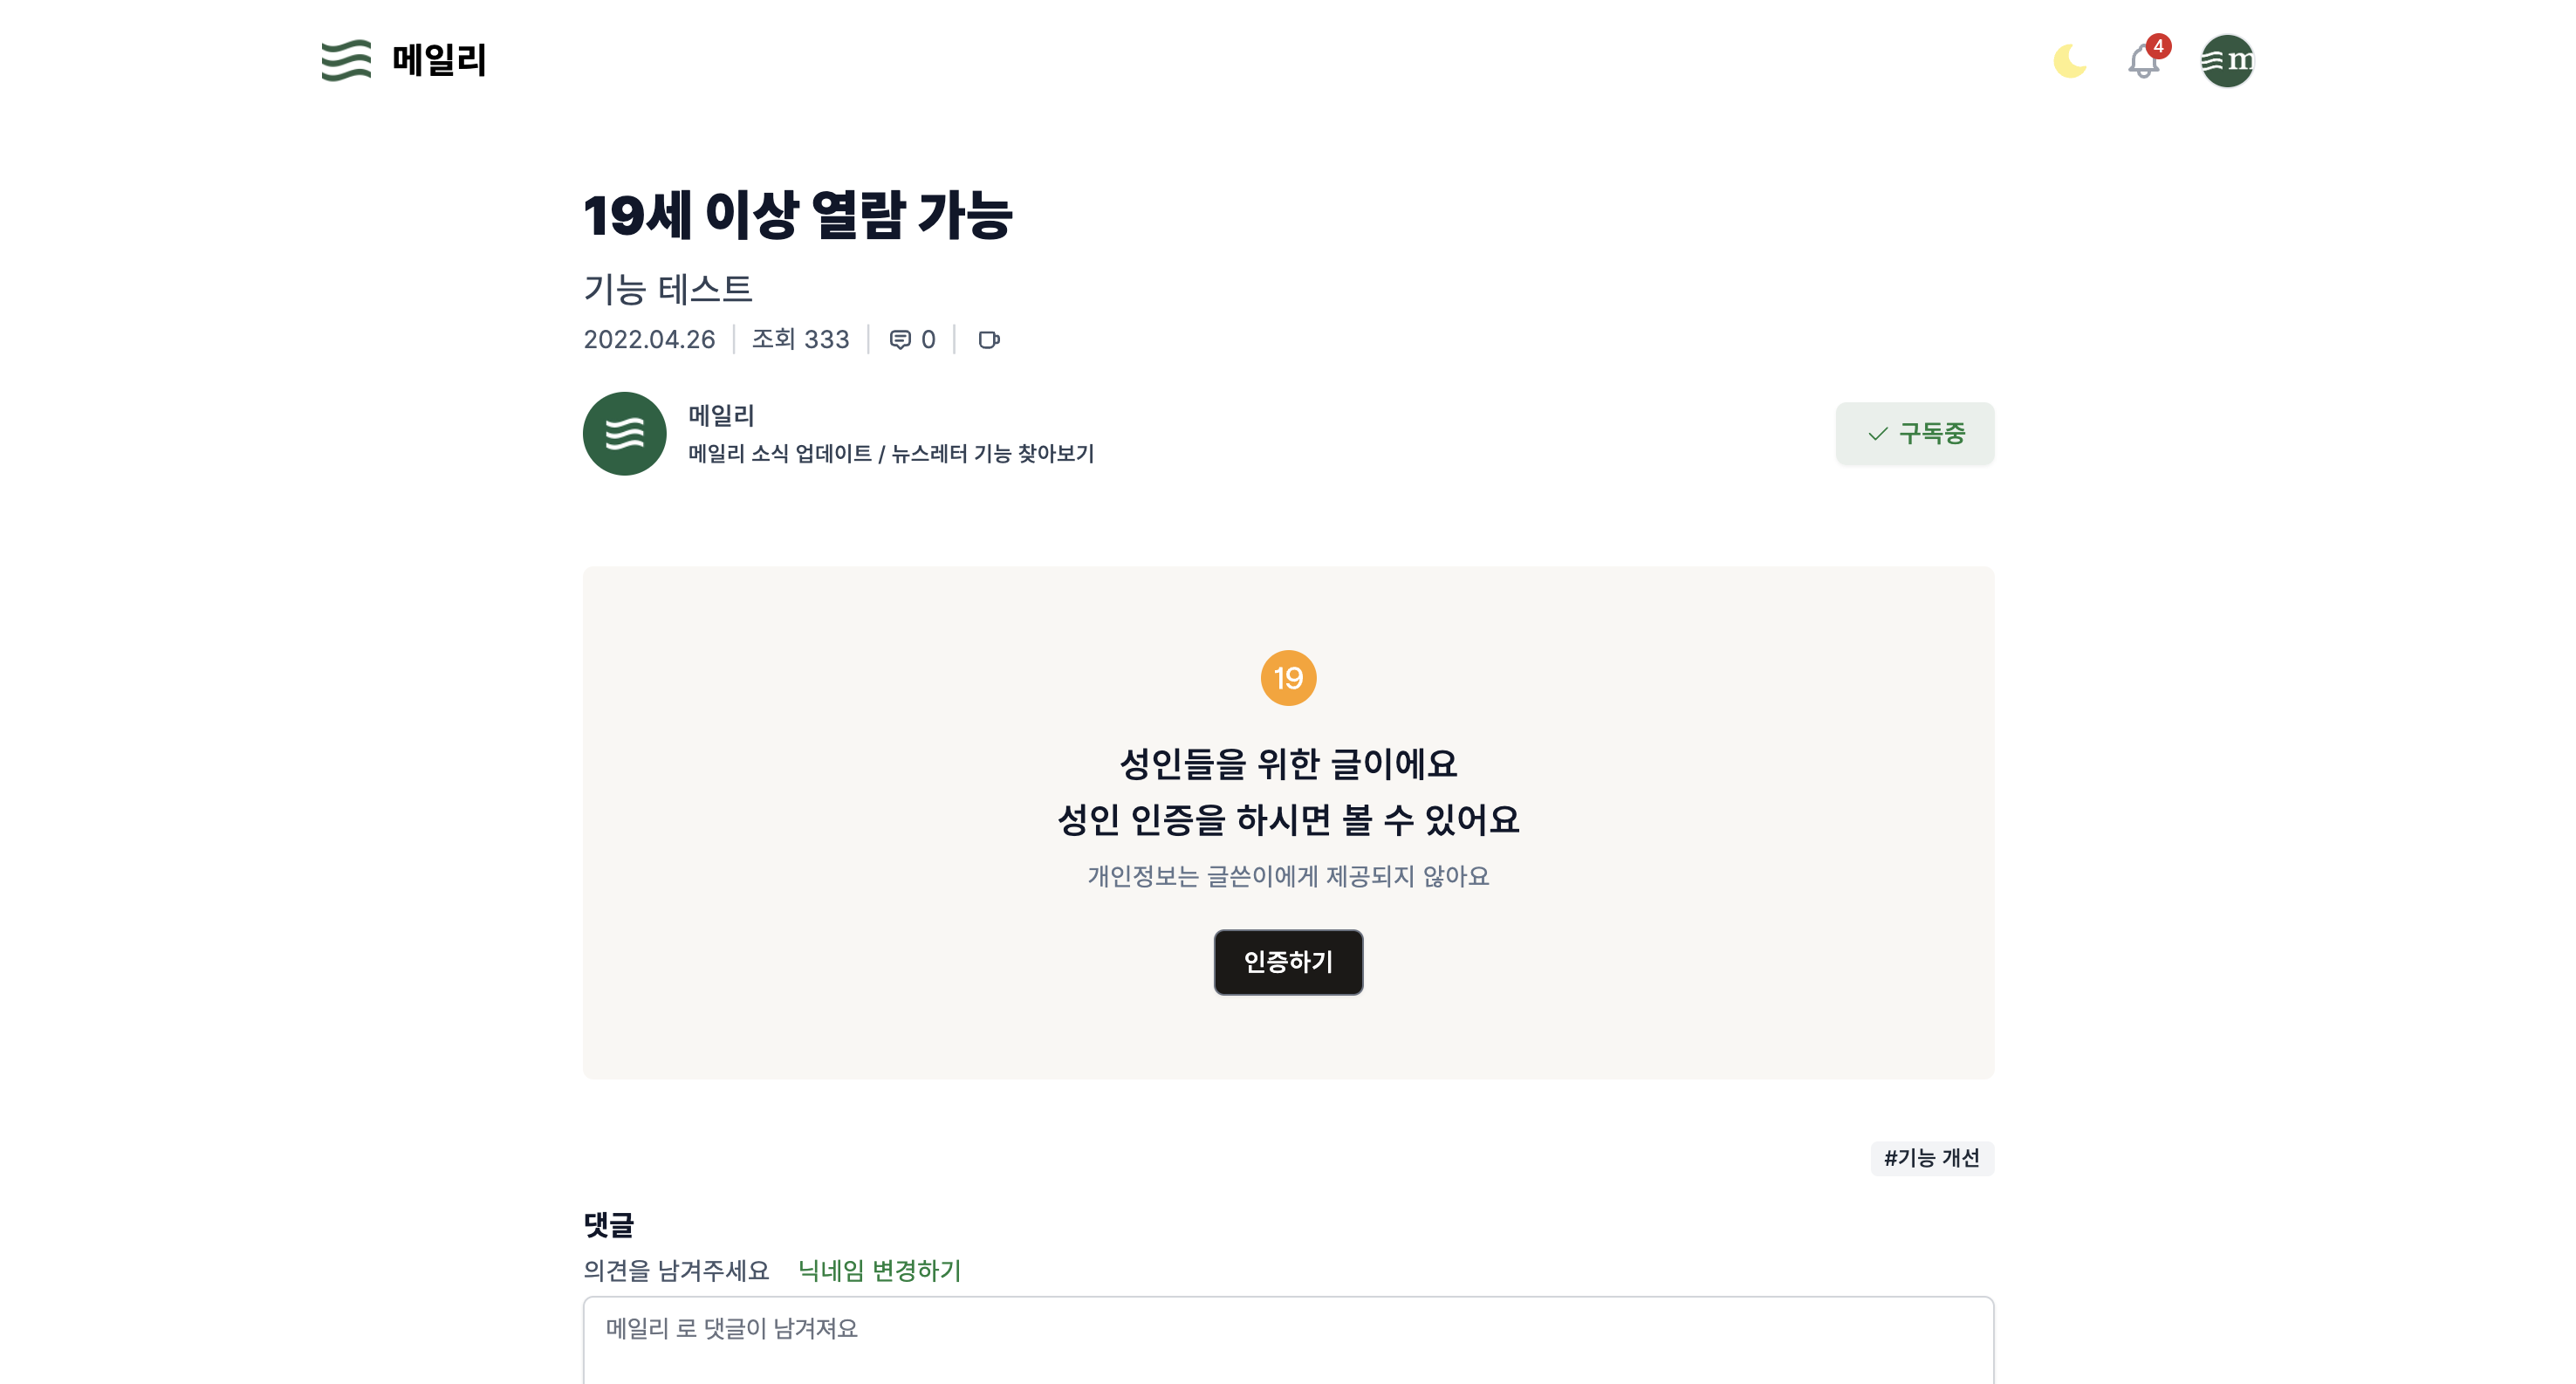The image size is (2576, 1384).
Task: Click the red notification badge showing 4
Action: [x=2157, y=44]
